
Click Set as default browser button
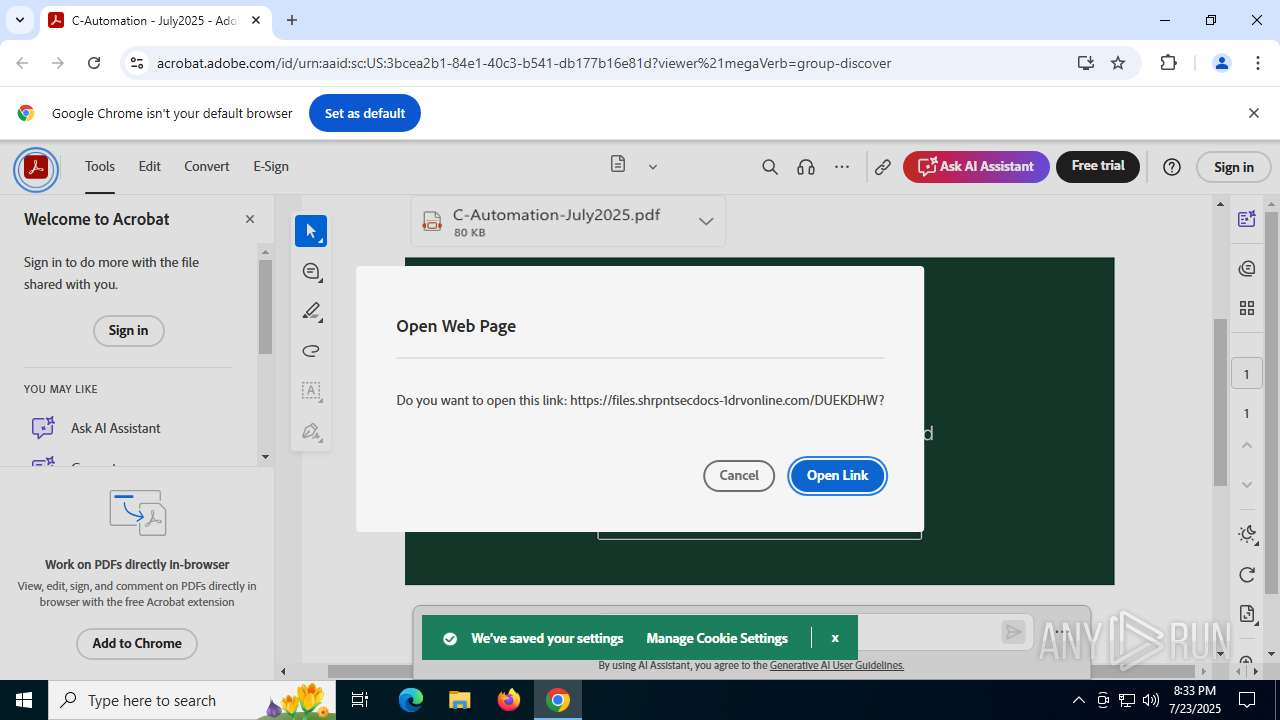pyautogui.click(x=365, y=113)
